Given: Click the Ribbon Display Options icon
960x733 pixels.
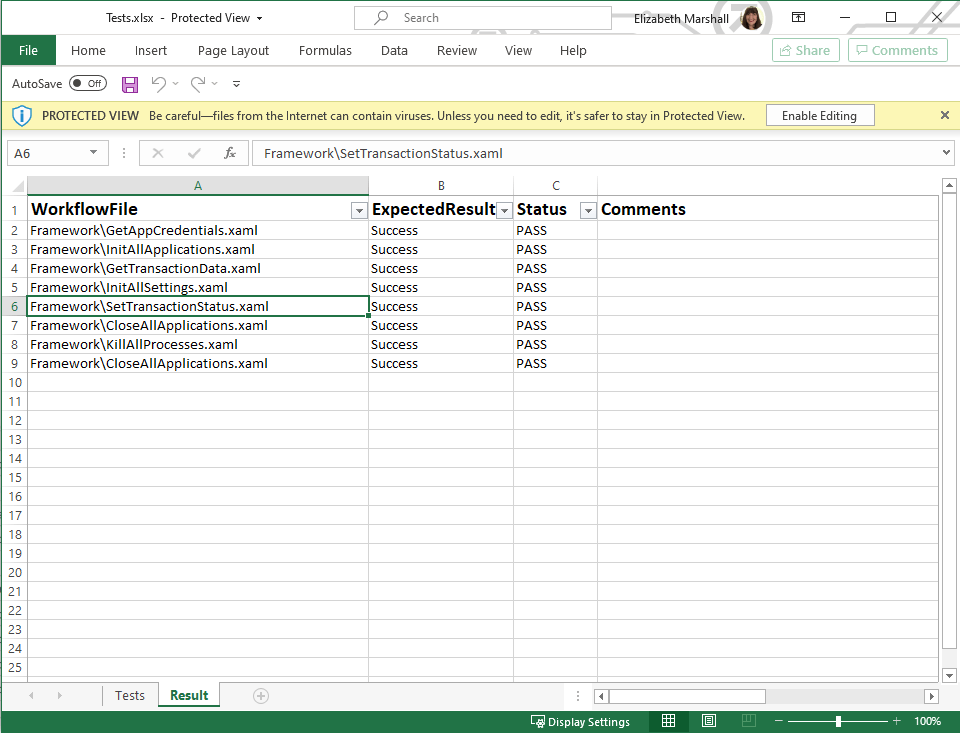Looking at the screenshot, I should pyautogui.click(x=798, y=17).
